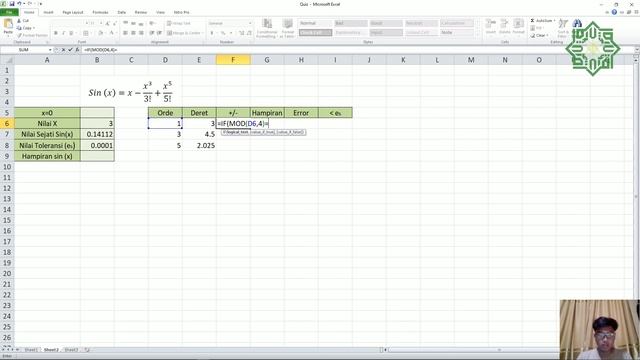Viewport: 640px width, 360px height.
Task: Switch to the Data tab
Action: coord(122,12)
